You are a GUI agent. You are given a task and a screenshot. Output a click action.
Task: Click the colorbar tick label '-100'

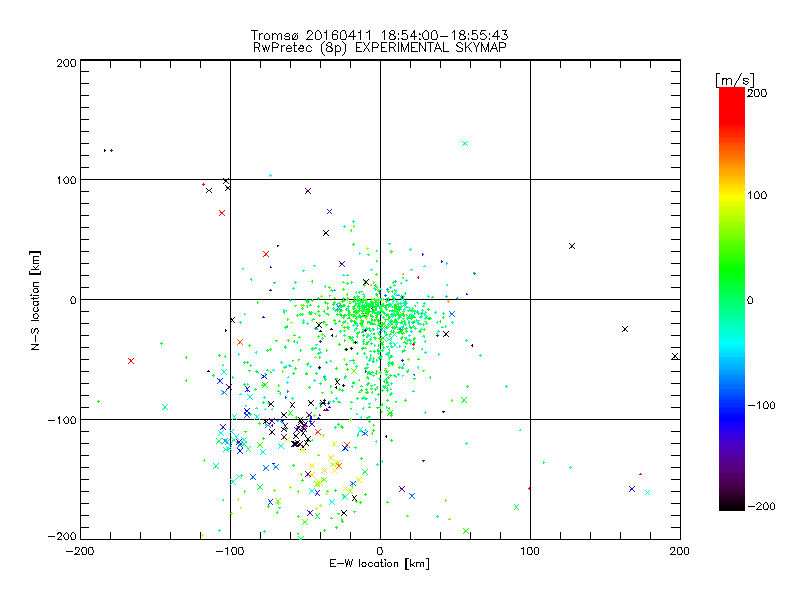tap(761, 405)
